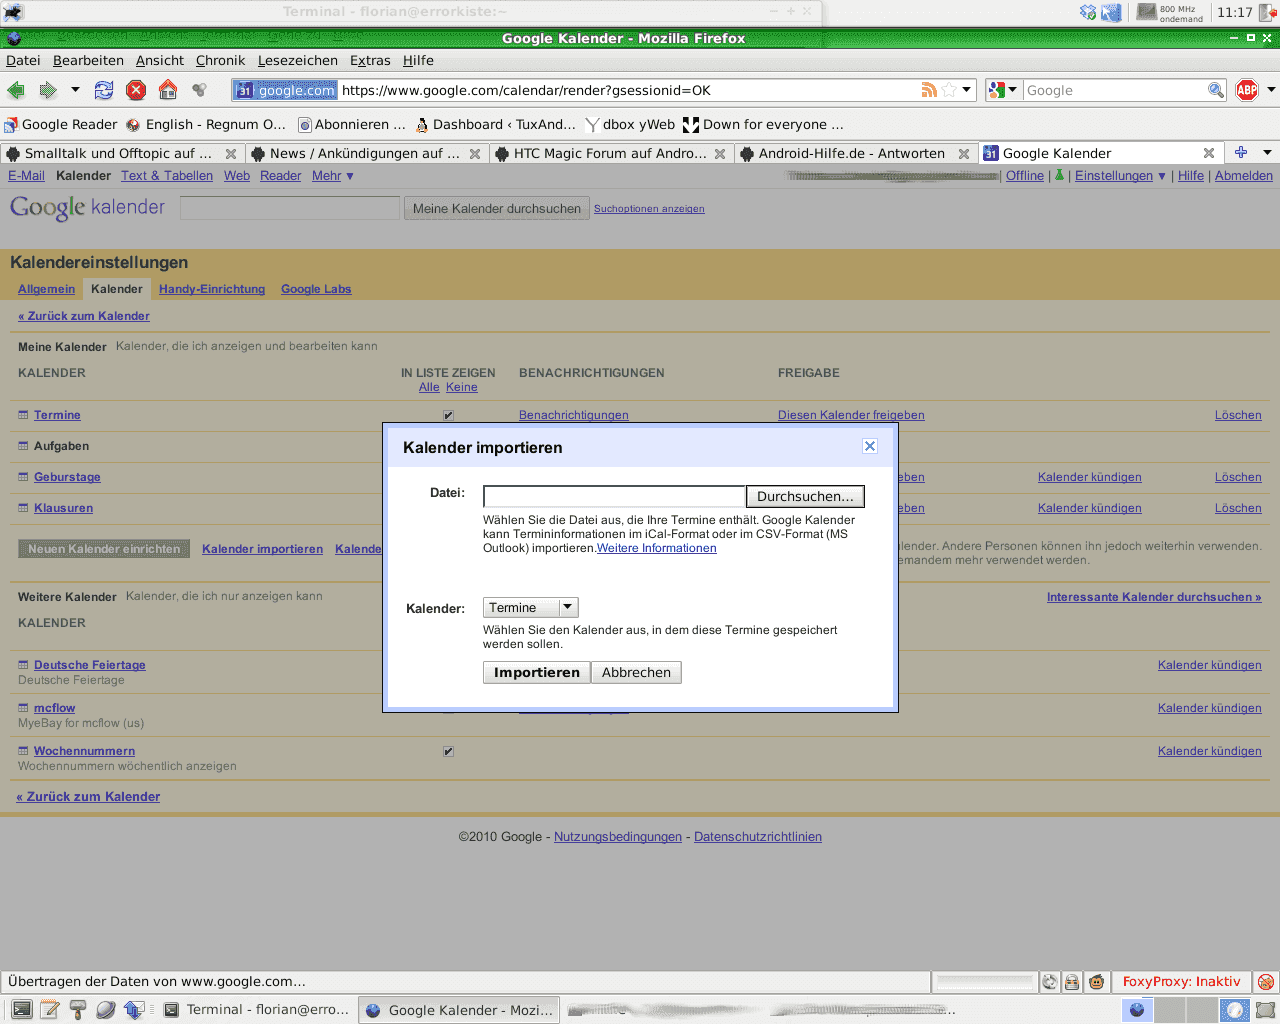Click the CPU frequency monitor applet
1280x1024 pixels.
pos(1169,12)
